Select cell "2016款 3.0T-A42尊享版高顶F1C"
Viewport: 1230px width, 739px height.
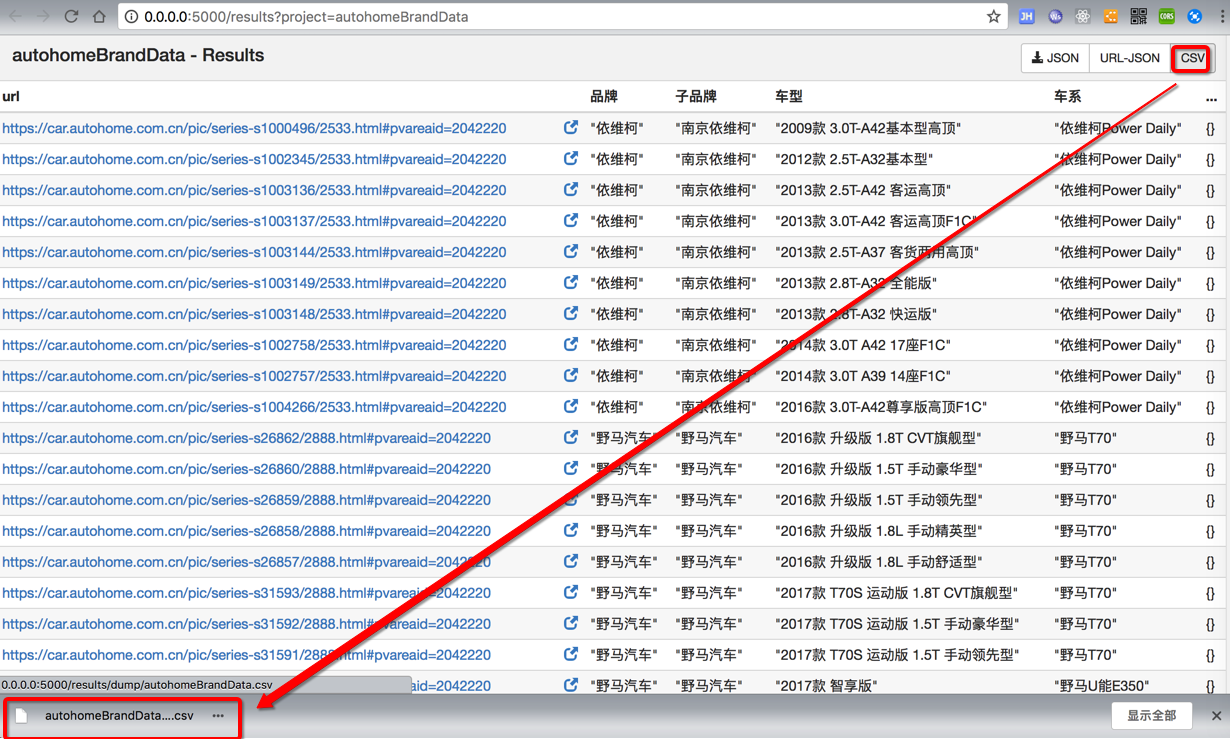click(x=881, y=407)
